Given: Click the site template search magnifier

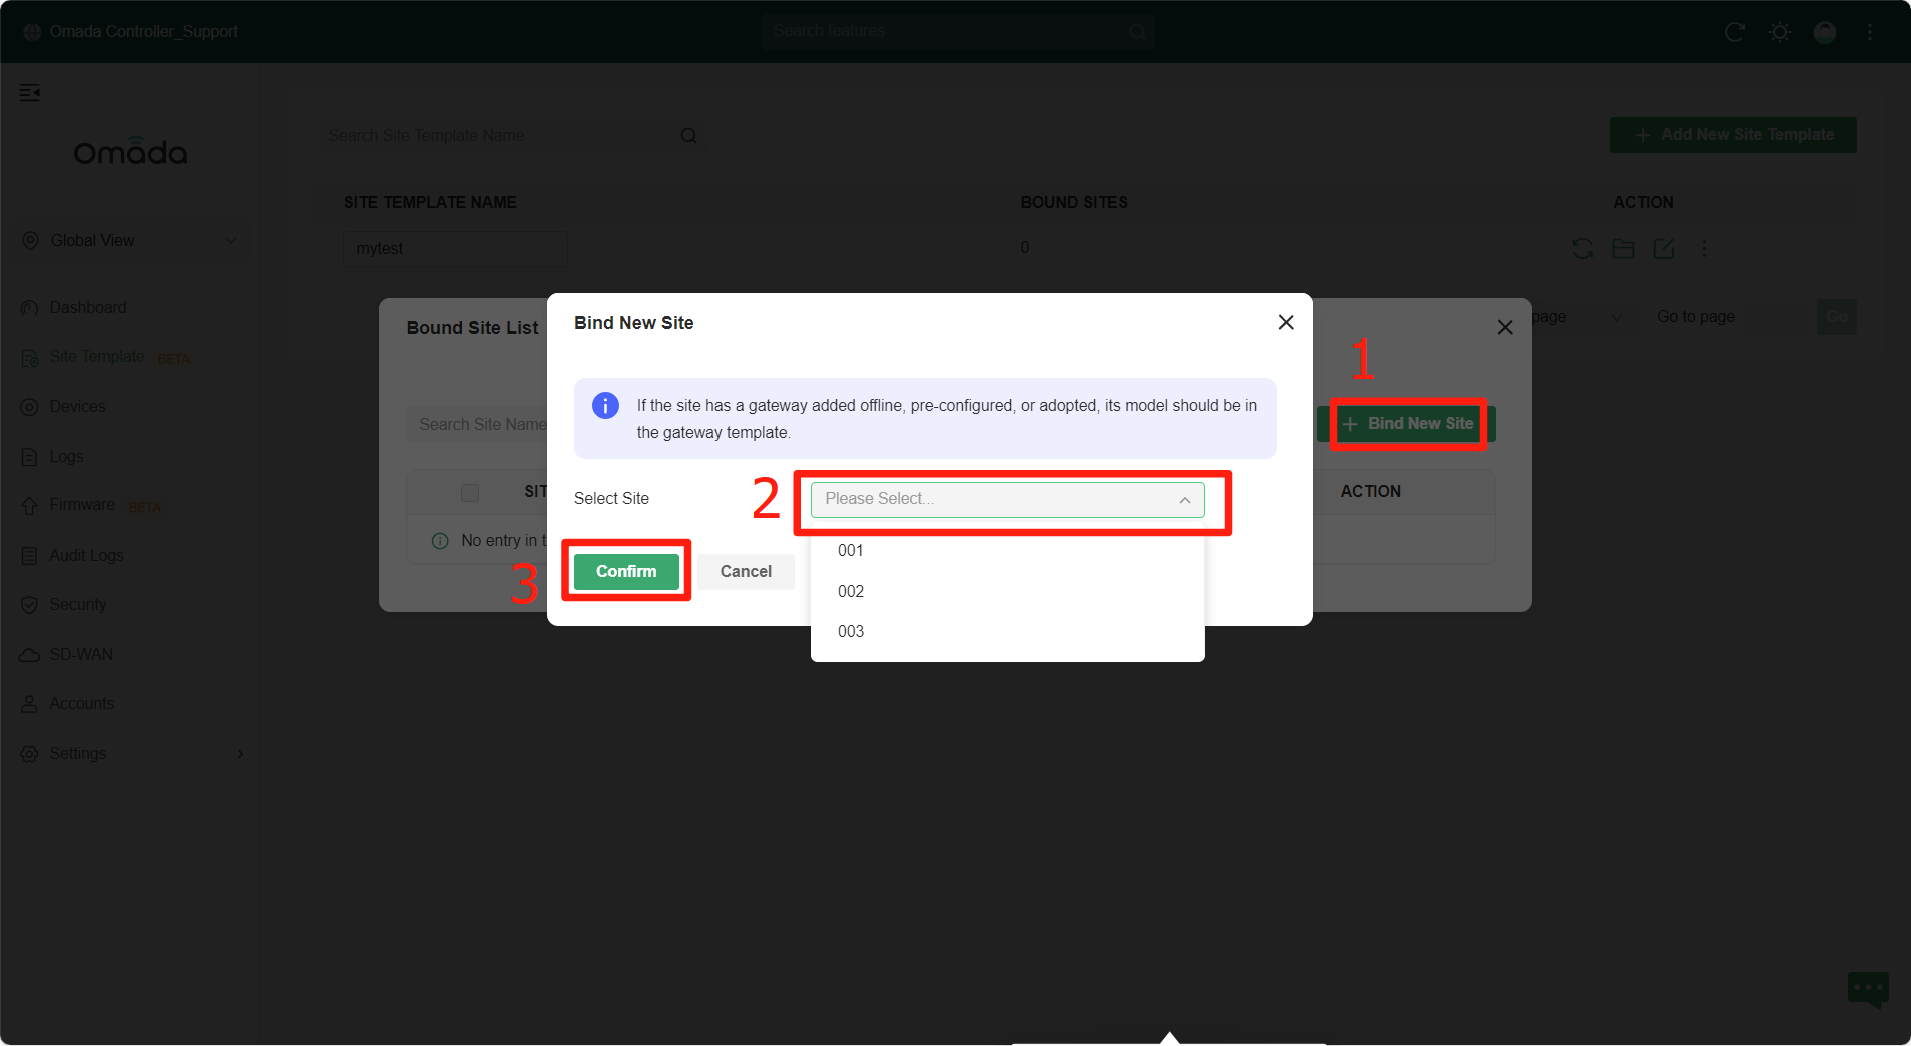Looking at the screenshot, I should point(688,136).
